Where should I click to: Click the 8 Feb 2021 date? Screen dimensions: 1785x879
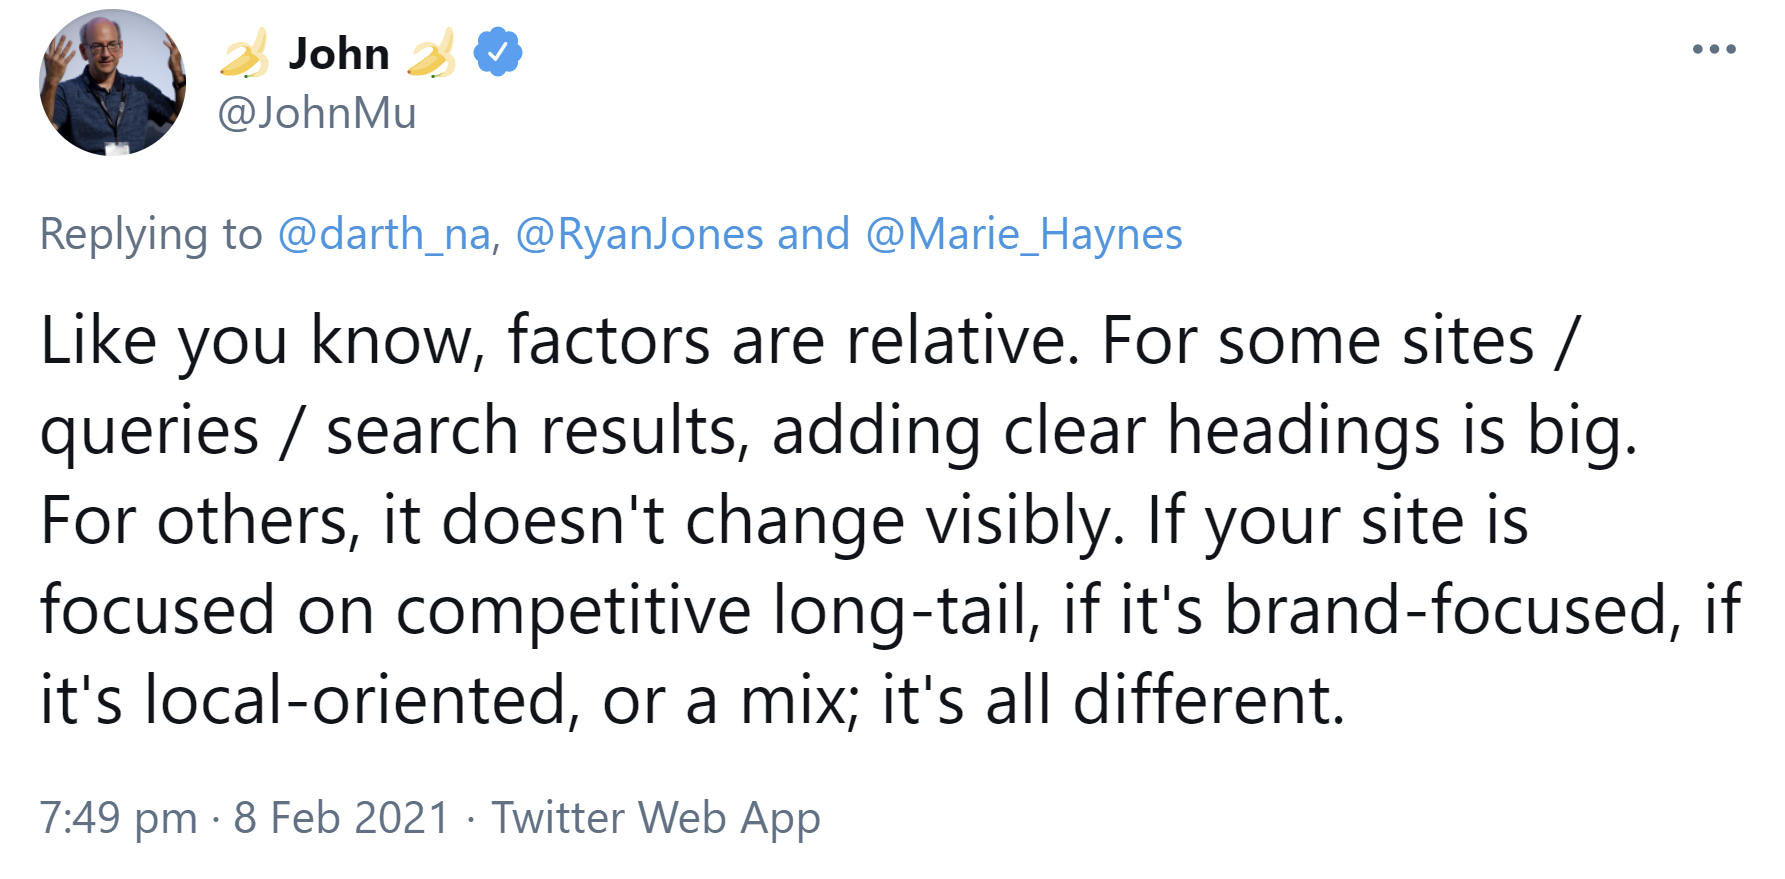342,818
